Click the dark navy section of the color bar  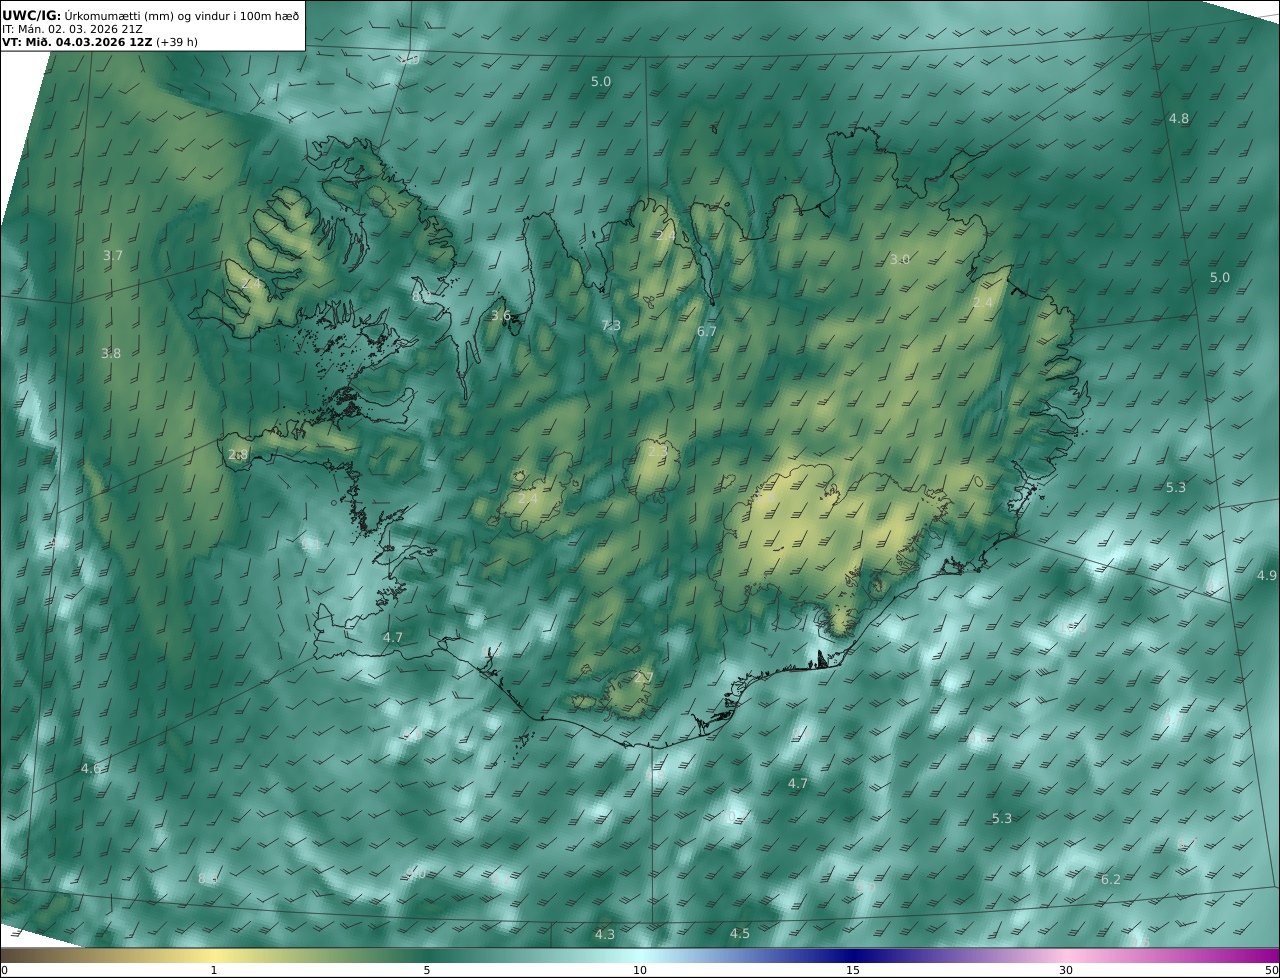(853, 955)
